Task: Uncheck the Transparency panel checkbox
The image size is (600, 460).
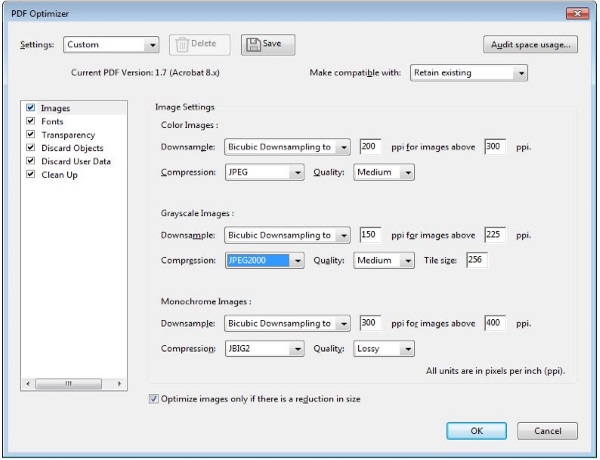Action: tap(31, 134)
